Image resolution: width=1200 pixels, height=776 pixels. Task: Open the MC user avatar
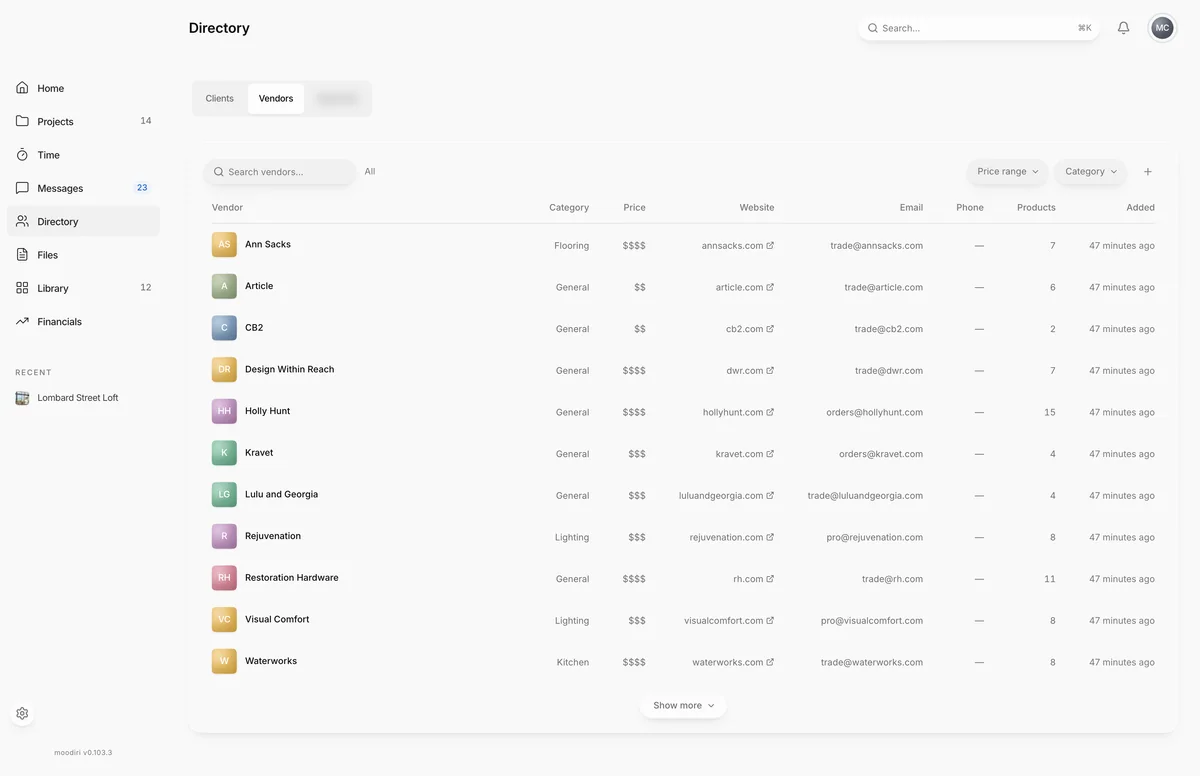tap(1162, 28)
